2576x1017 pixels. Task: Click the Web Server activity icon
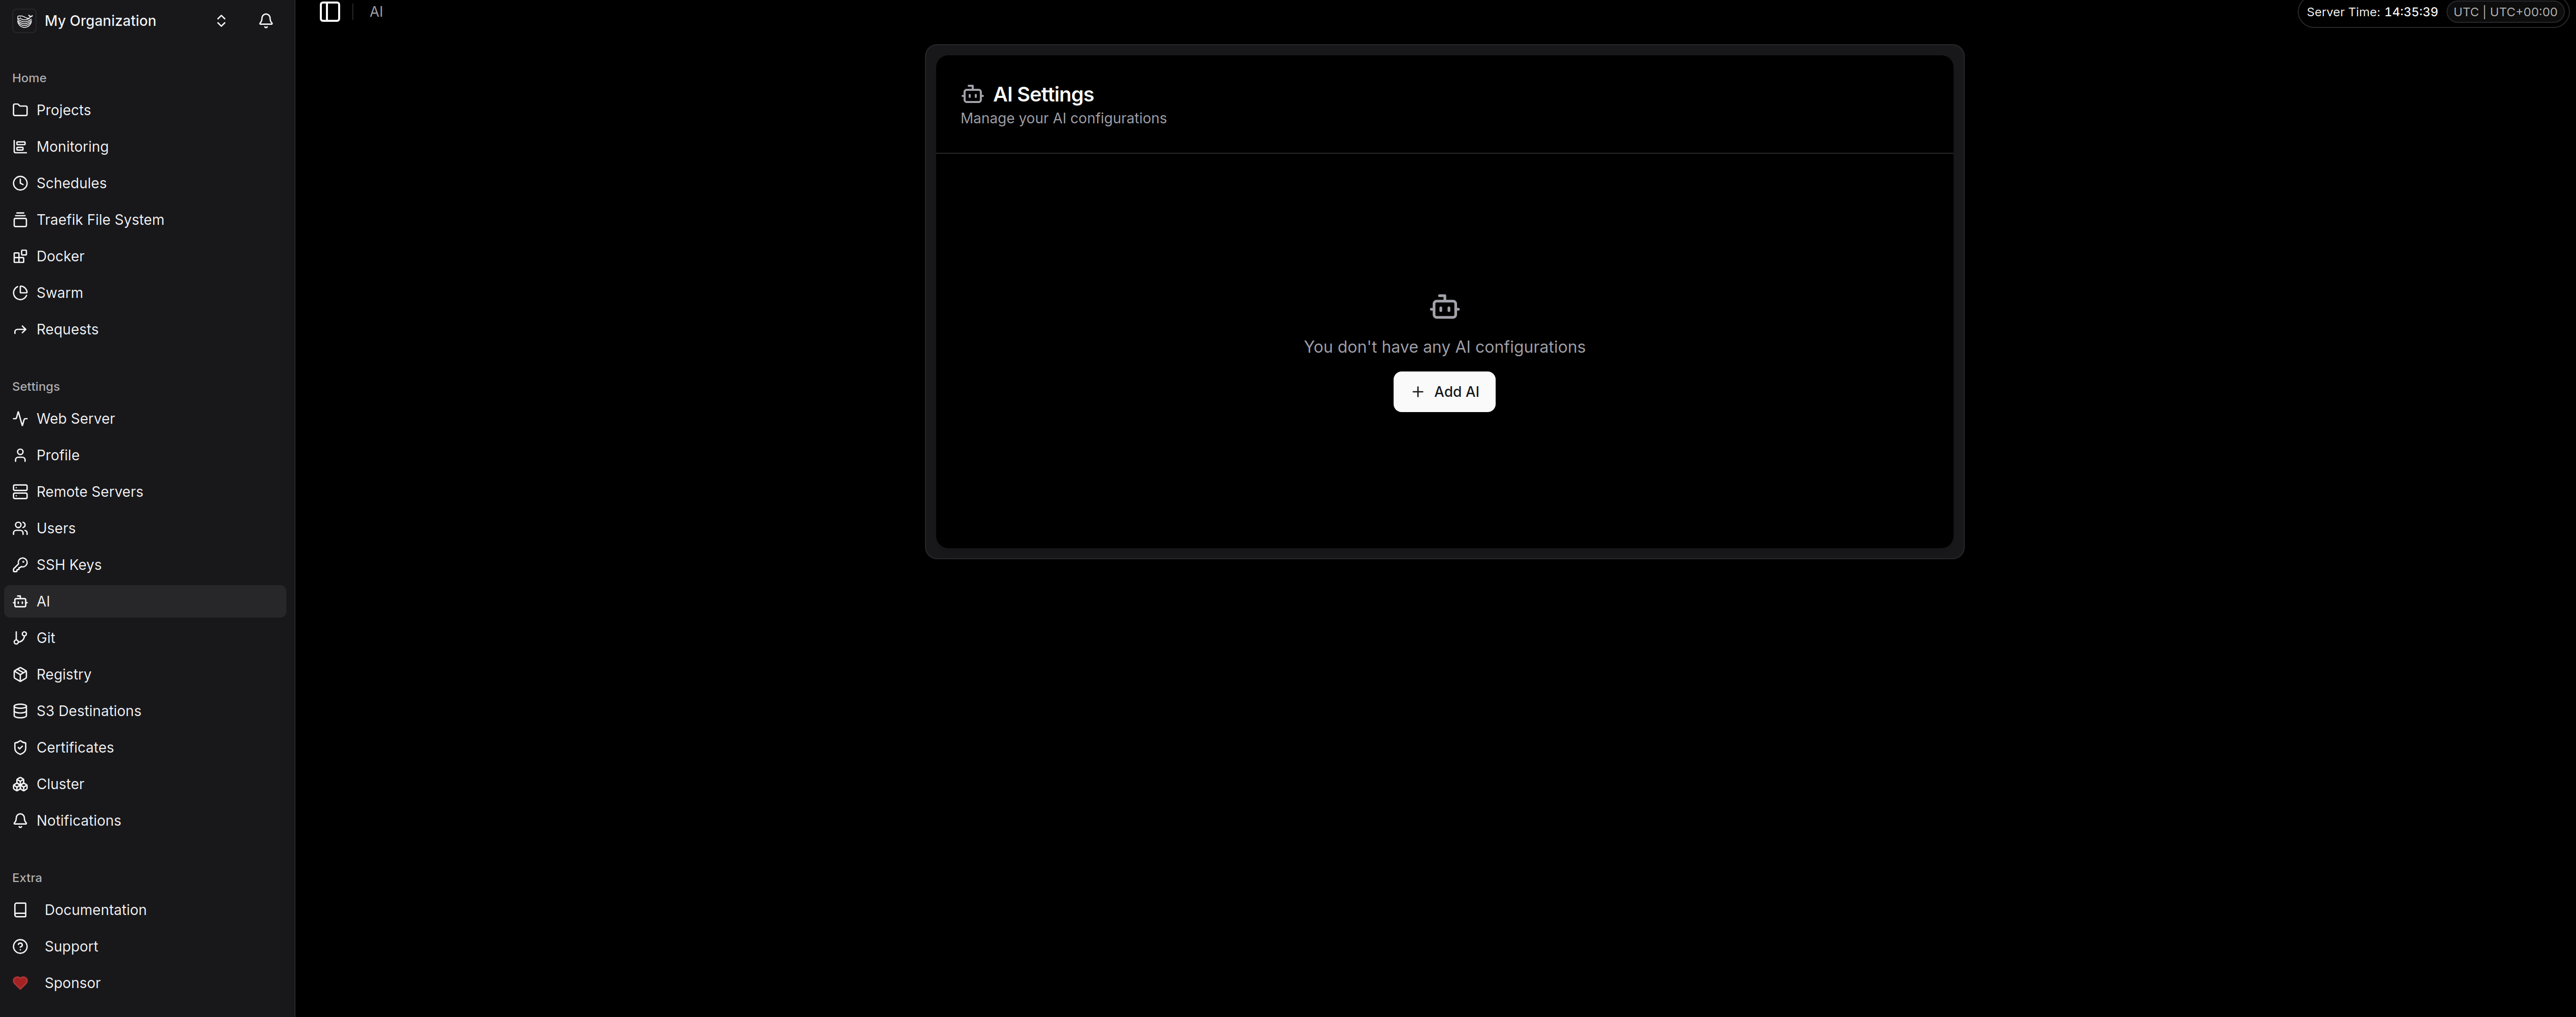20,419
